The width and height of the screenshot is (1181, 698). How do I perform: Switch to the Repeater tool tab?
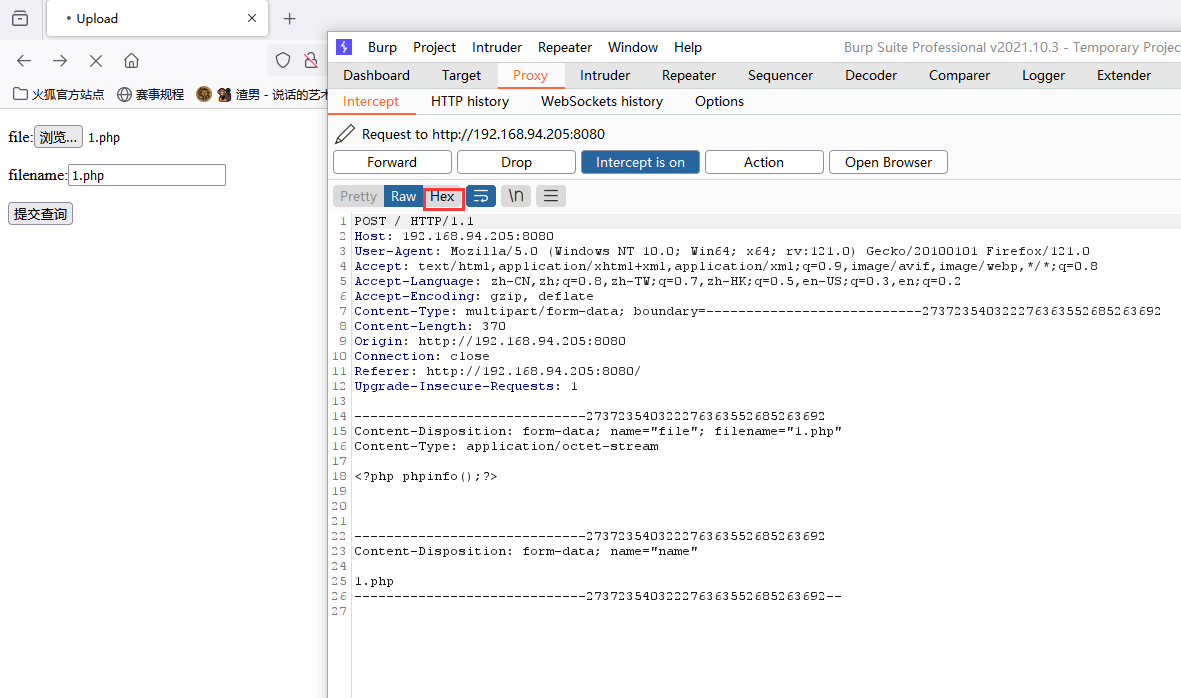point(688,75)
